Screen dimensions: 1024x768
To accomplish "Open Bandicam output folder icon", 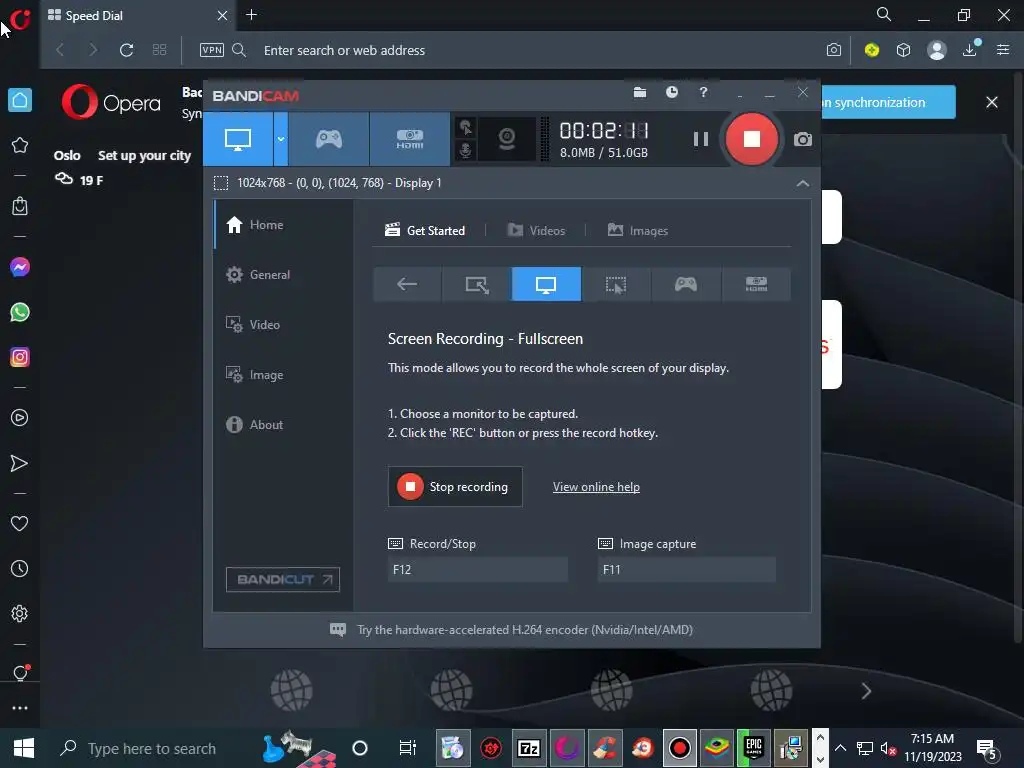I will point(640,93).
